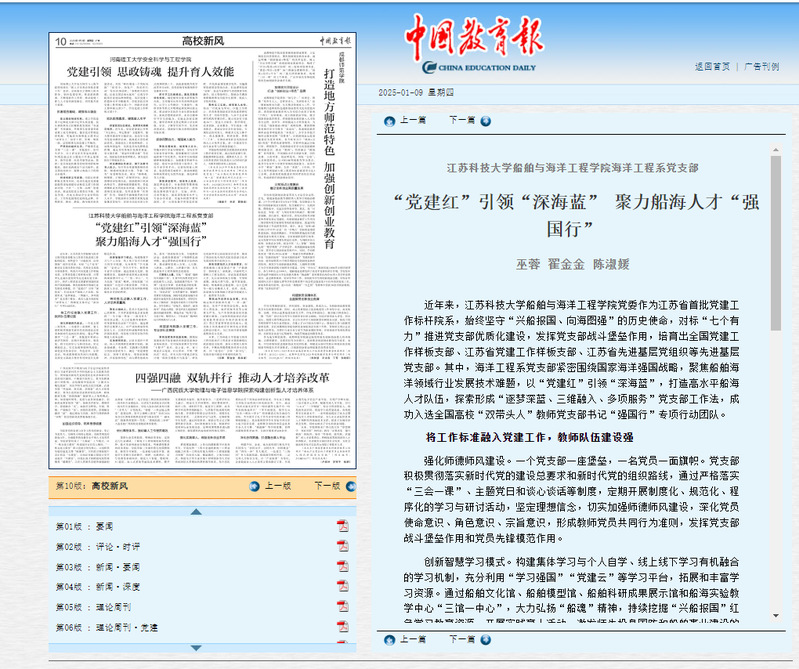Screen dimensions: 799x669
Task: Click previous article (上一篇) arrow icon
Action: [x=387, y=120]
